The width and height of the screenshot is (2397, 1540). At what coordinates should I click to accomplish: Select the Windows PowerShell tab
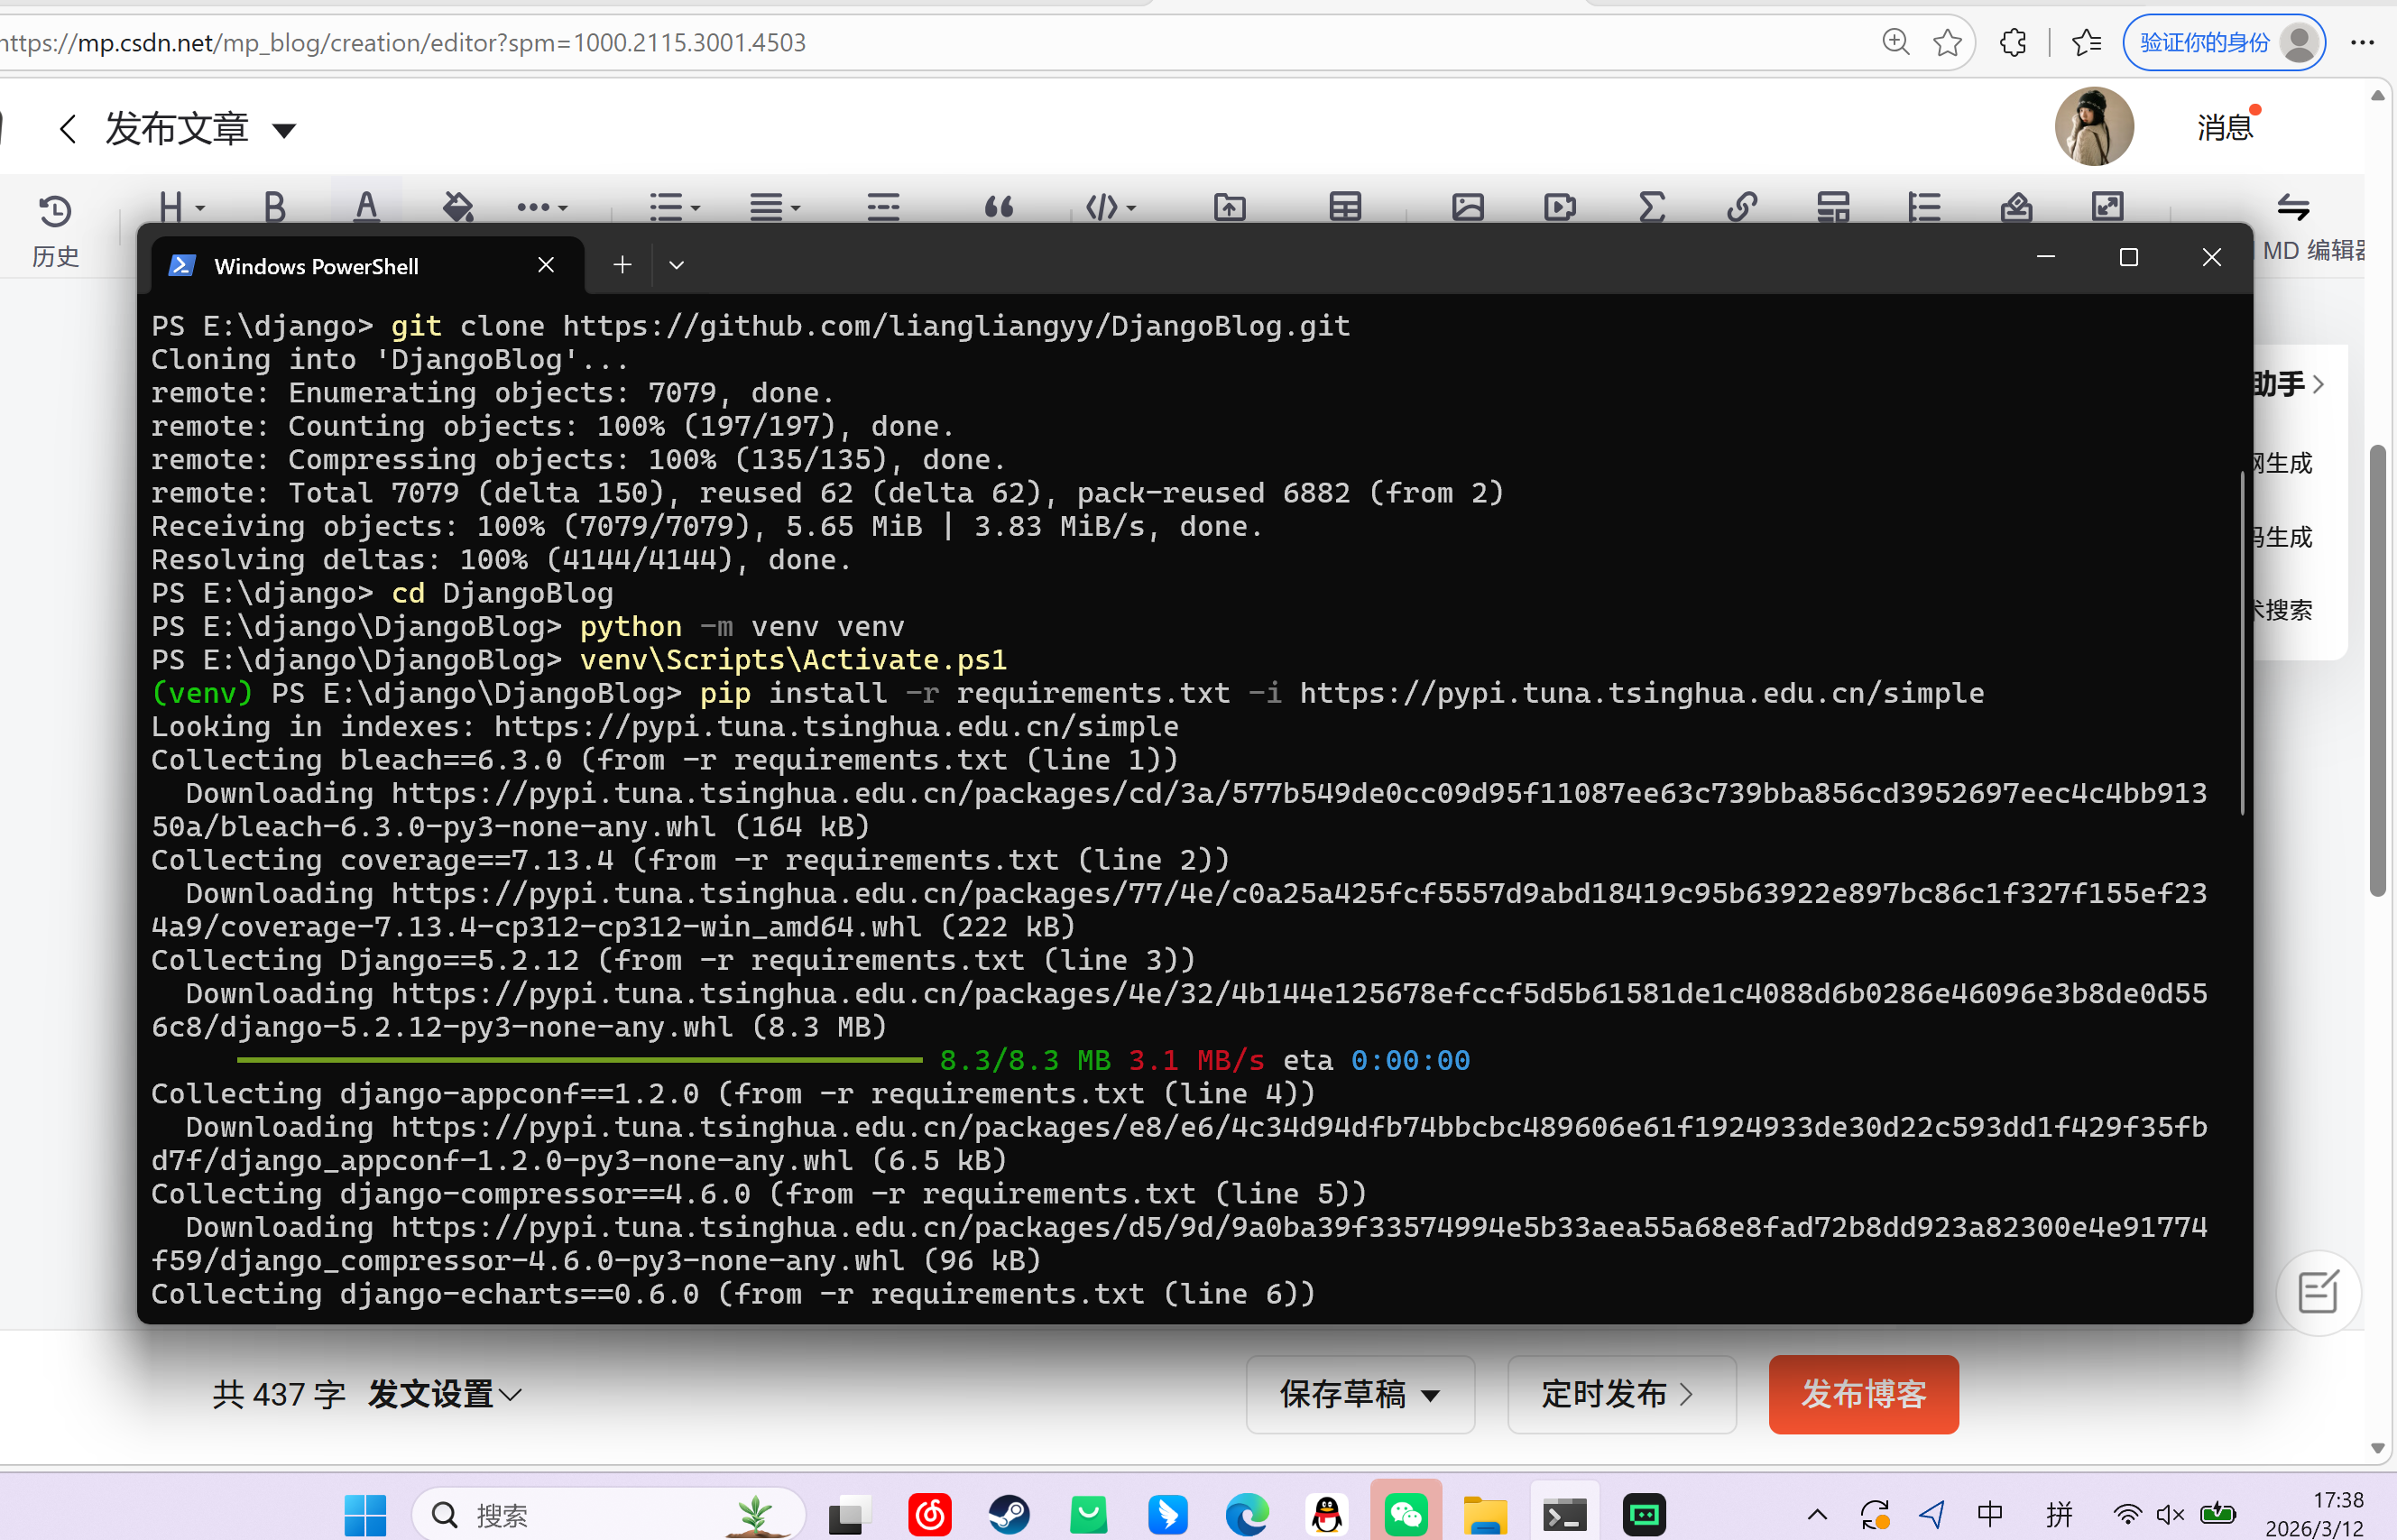pyautogui.click(x=367, y=265)
